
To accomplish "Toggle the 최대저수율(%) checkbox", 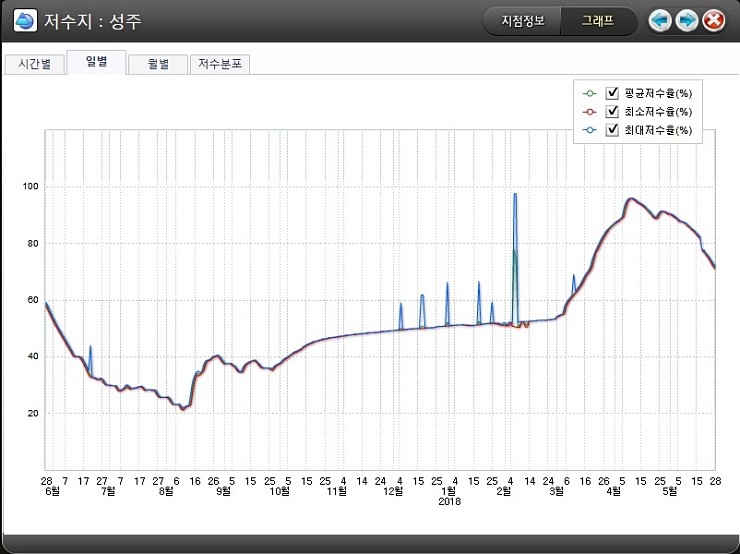I will pyautogui.click(x=612, y=129).
